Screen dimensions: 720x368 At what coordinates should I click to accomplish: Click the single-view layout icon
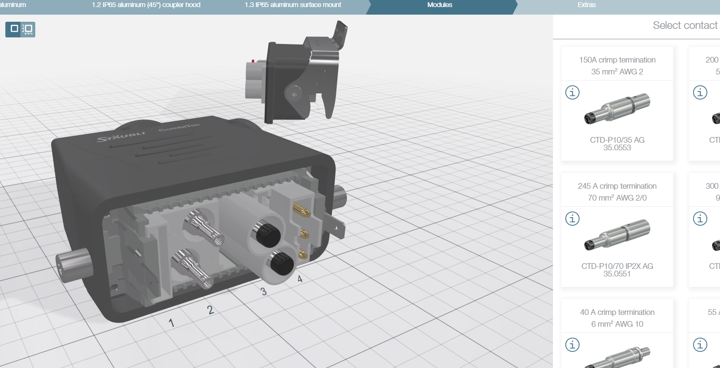point(14,29)
